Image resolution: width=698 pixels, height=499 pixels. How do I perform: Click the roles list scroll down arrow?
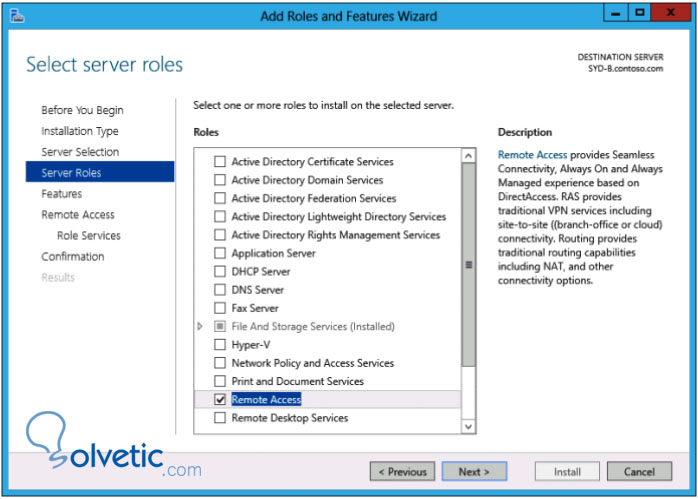point(468,426)
